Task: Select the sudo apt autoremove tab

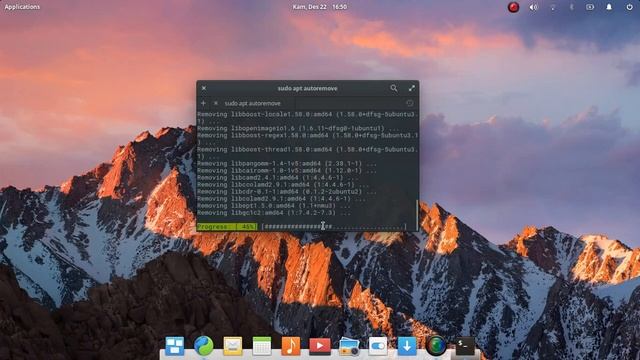Action: (x=253, y=103)
